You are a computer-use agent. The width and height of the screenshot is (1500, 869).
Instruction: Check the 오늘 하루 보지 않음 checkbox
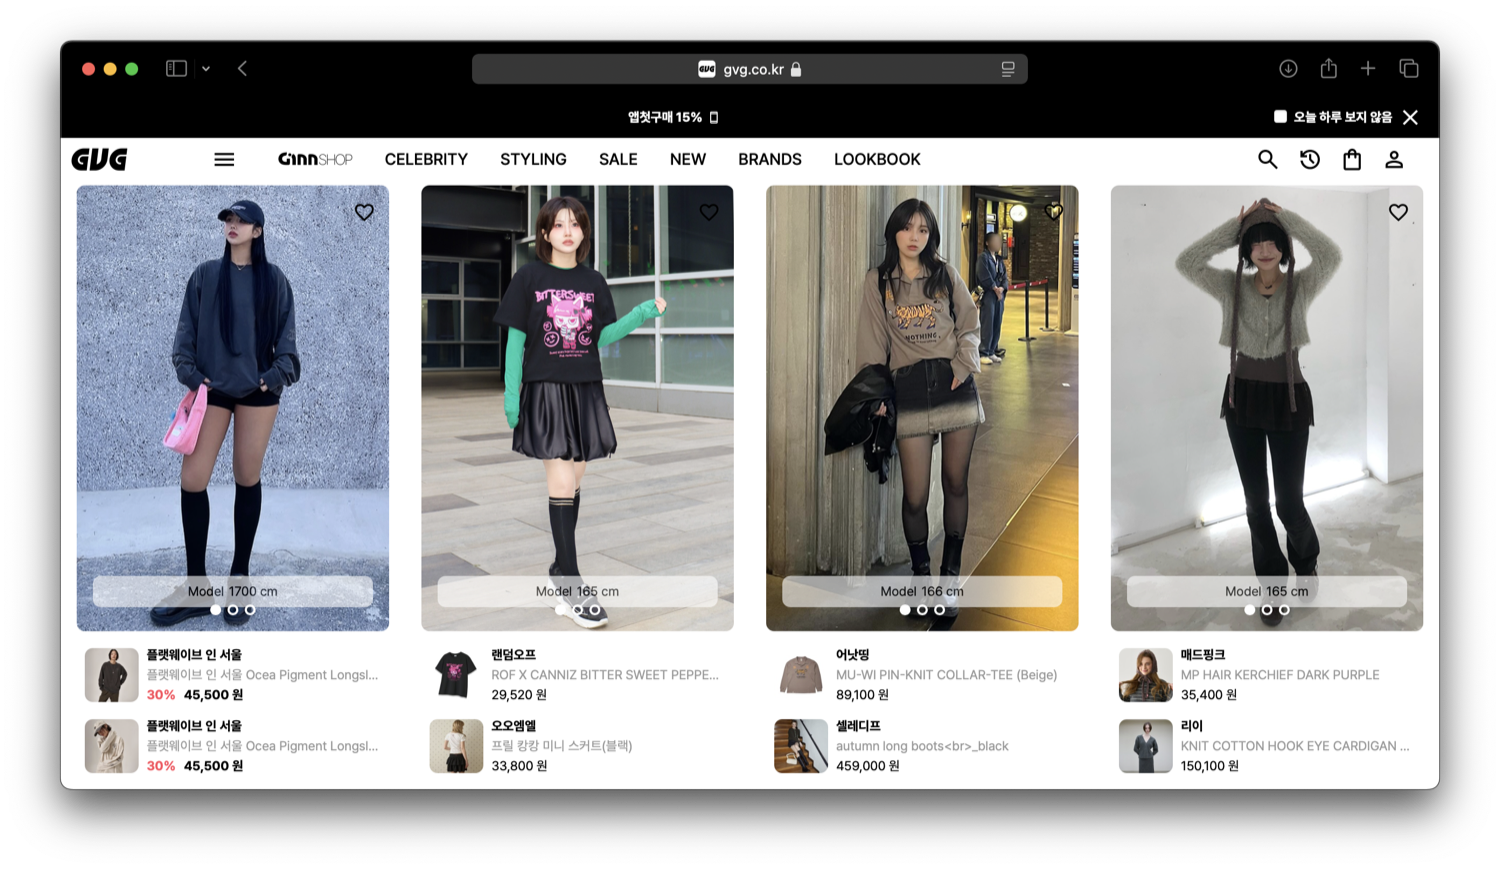[x=1280, y=117]
